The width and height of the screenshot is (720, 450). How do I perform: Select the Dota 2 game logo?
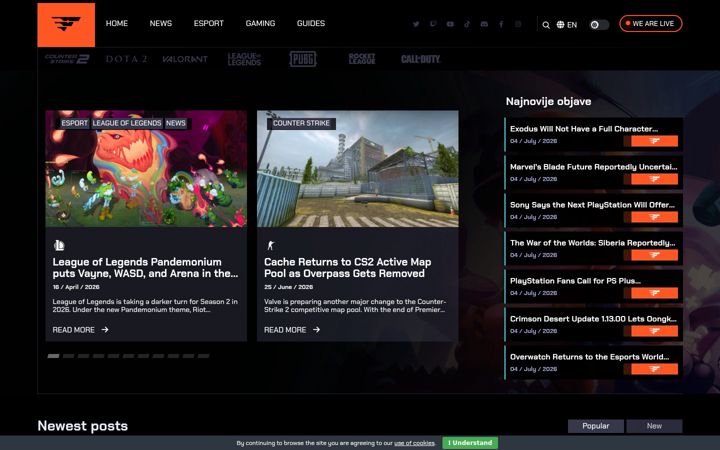pyautogui.click(x=126, y=59)
